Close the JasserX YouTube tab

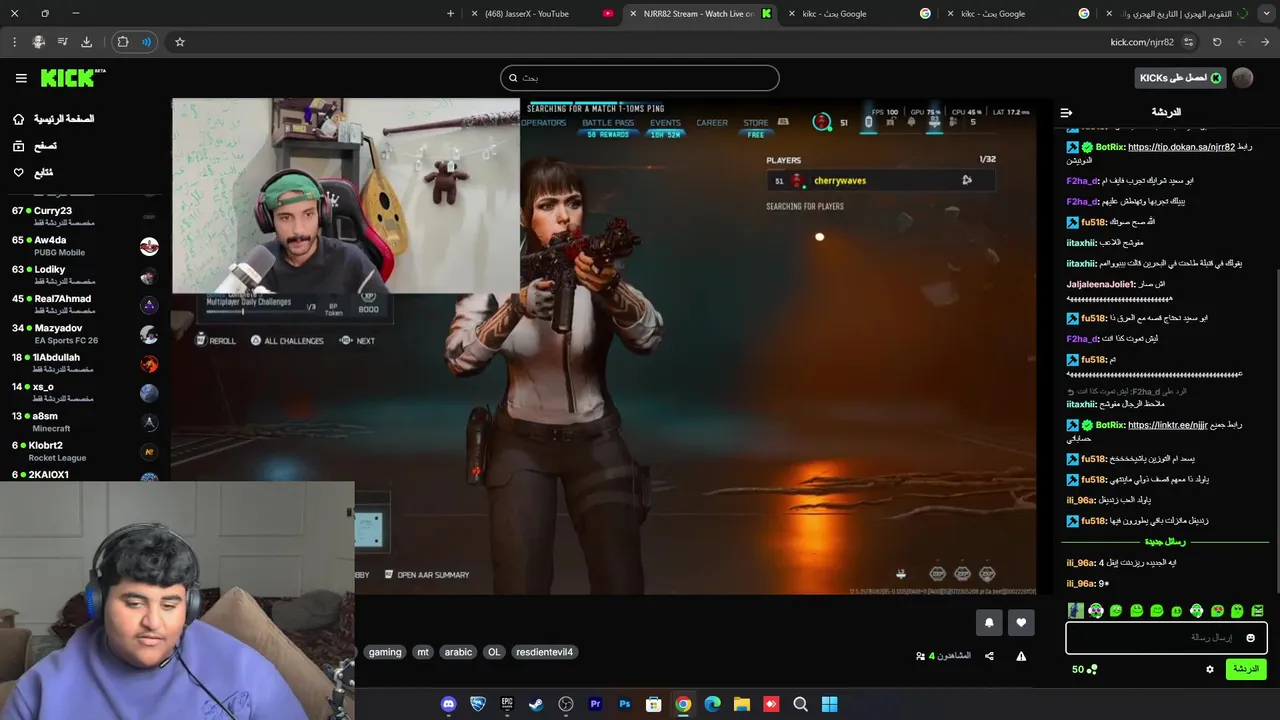pyautogui.click(x=474, y=14)
